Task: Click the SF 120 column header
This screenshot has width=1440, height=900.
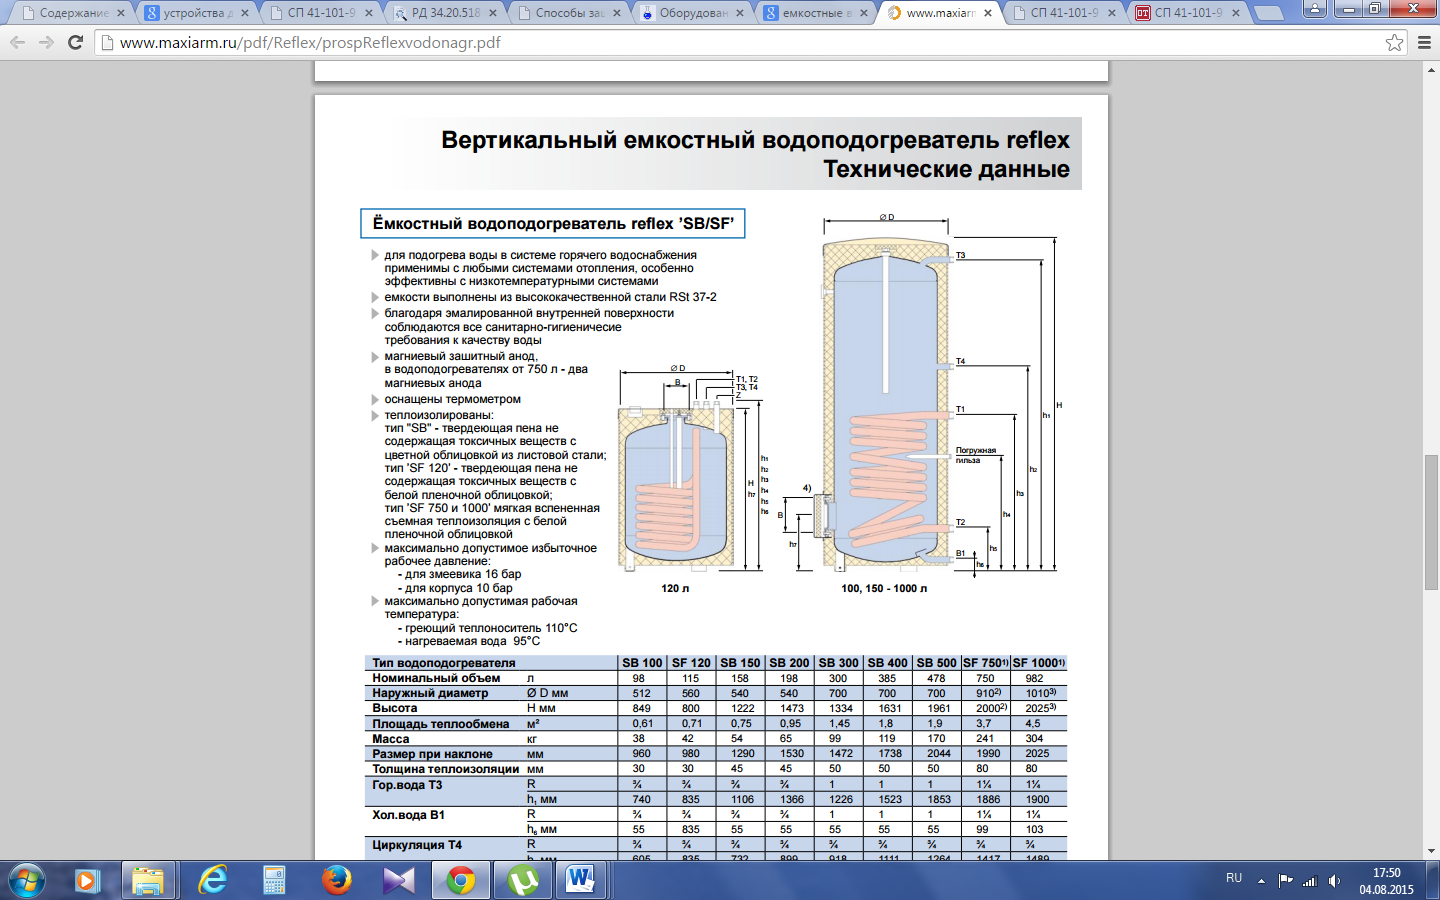Action: tap(691, 663)
